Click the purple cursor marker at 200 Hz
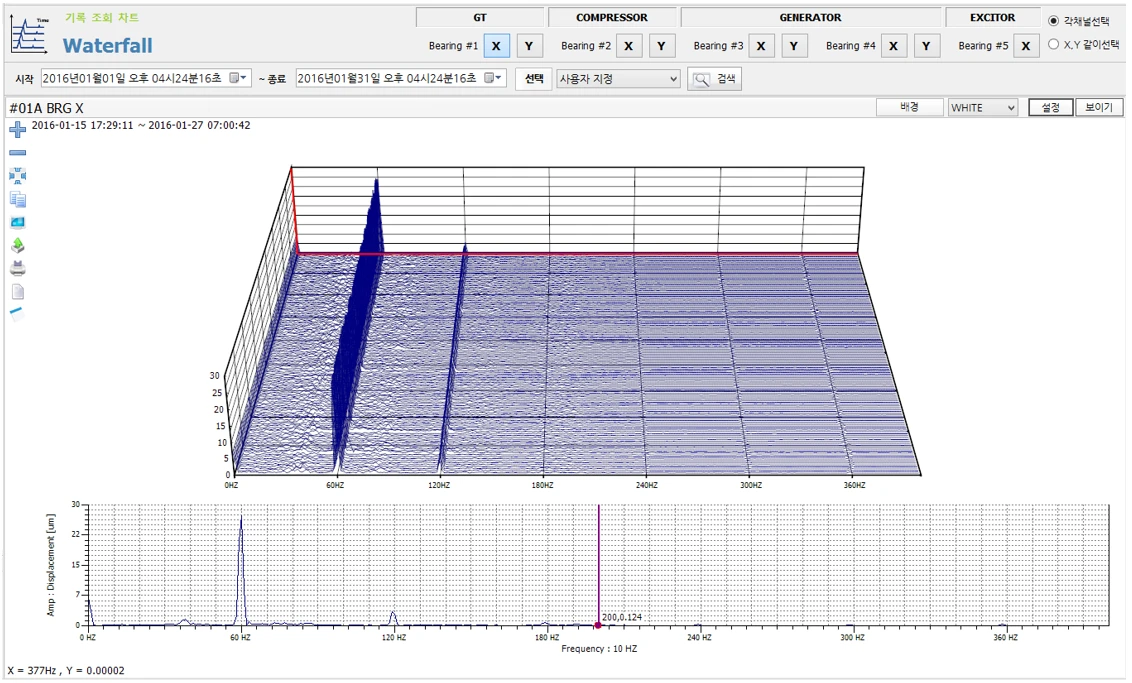 (598, 625)
